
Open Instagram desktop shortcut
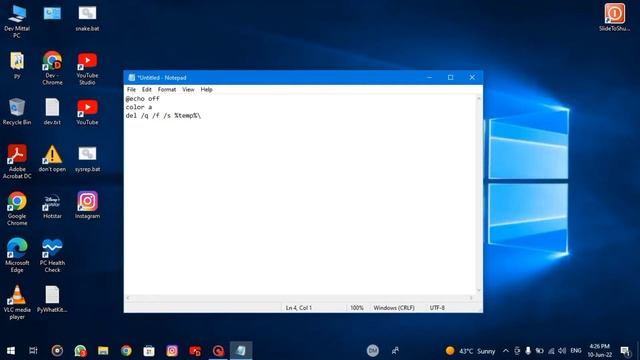87,205
